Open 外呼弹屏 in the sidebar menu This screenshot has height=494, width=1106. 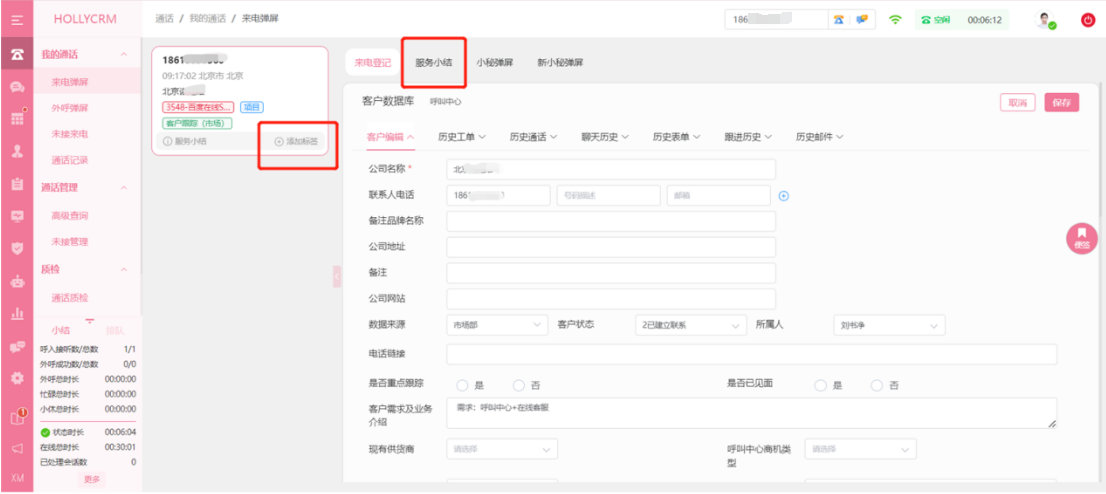pos(70,108)
